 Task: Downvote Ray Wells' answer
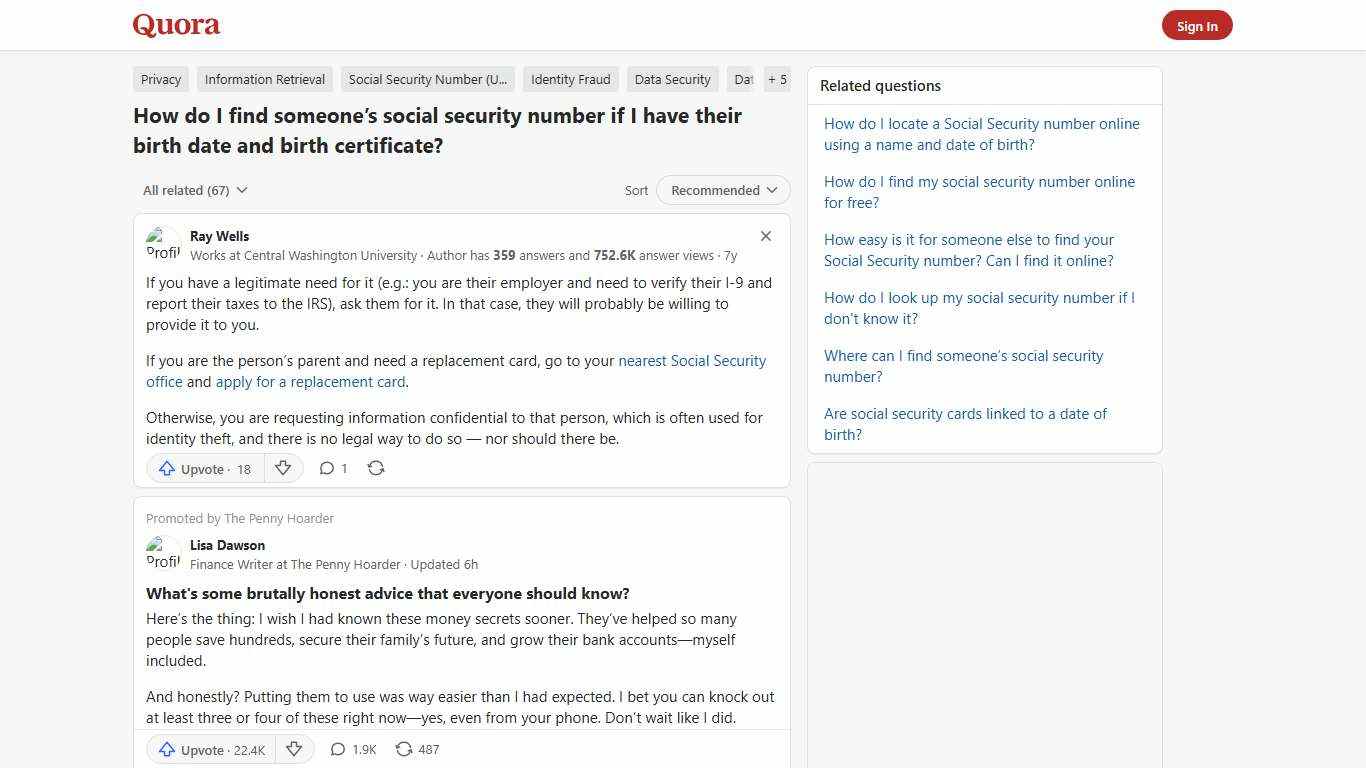(x=283, y=468)
